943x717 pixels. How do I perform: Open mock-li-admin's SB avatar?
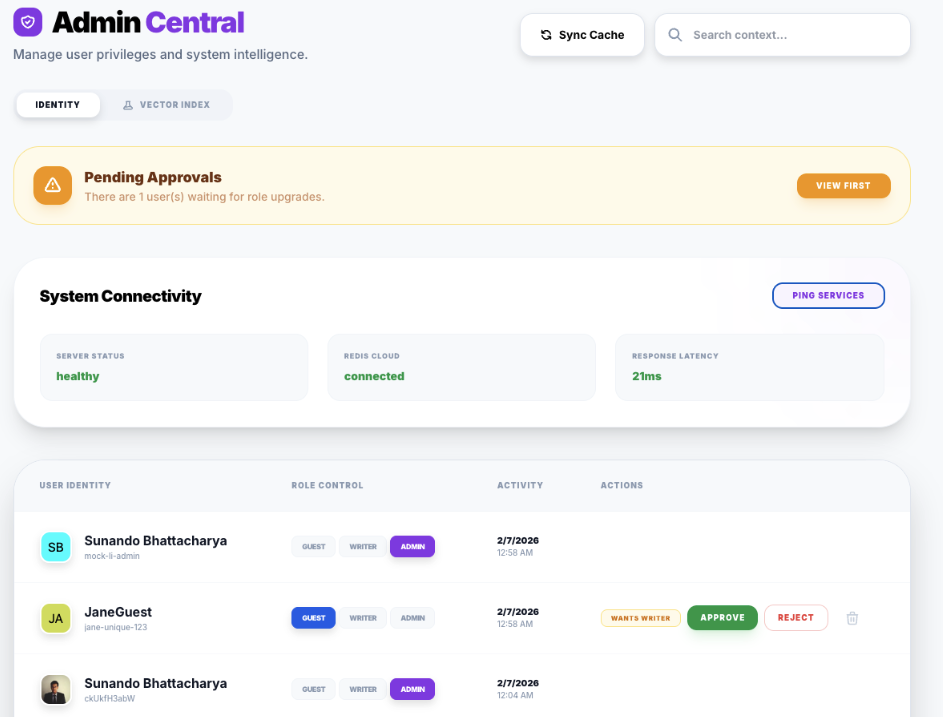(55, 547)
